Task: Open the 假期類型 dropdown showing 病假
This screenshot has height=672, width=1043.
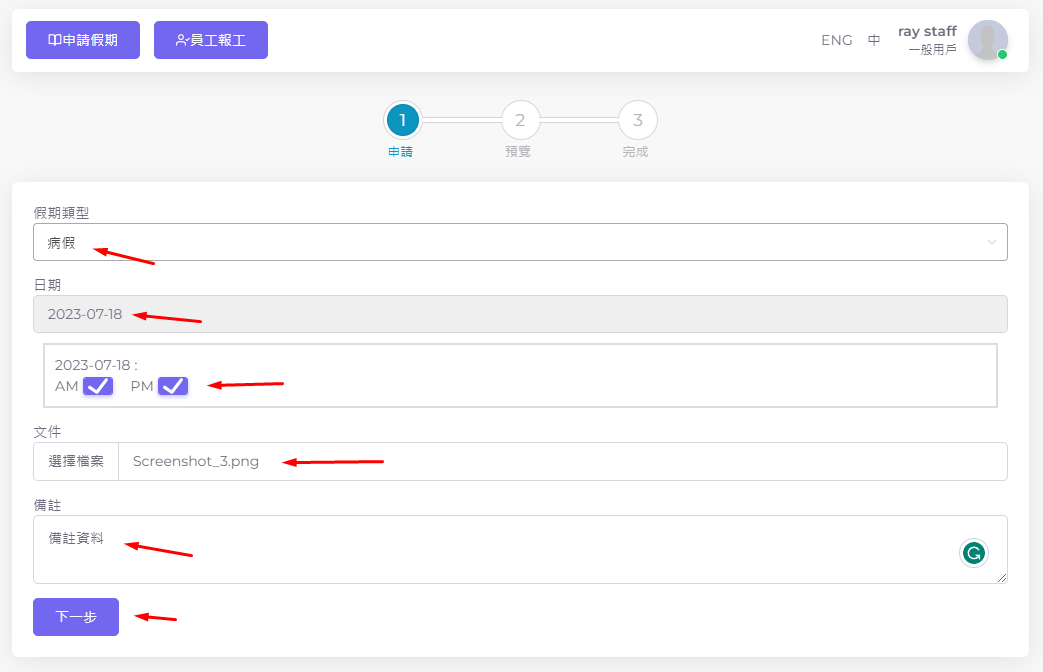Action: 520,242
